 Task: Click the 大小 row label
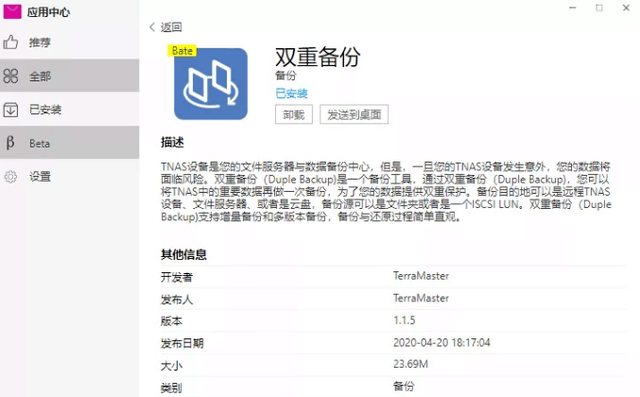pos(171,366)
